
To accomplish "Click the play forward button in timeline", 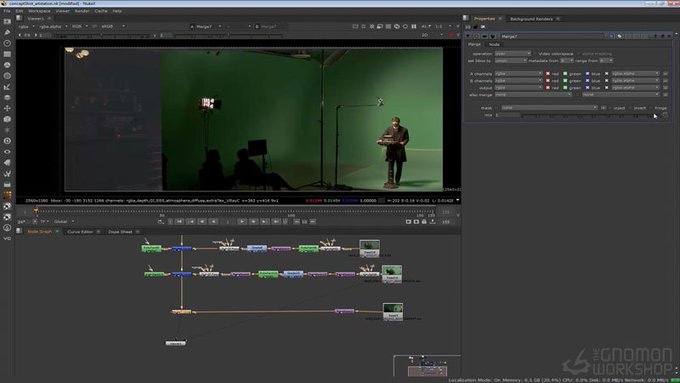I will 242,222.
